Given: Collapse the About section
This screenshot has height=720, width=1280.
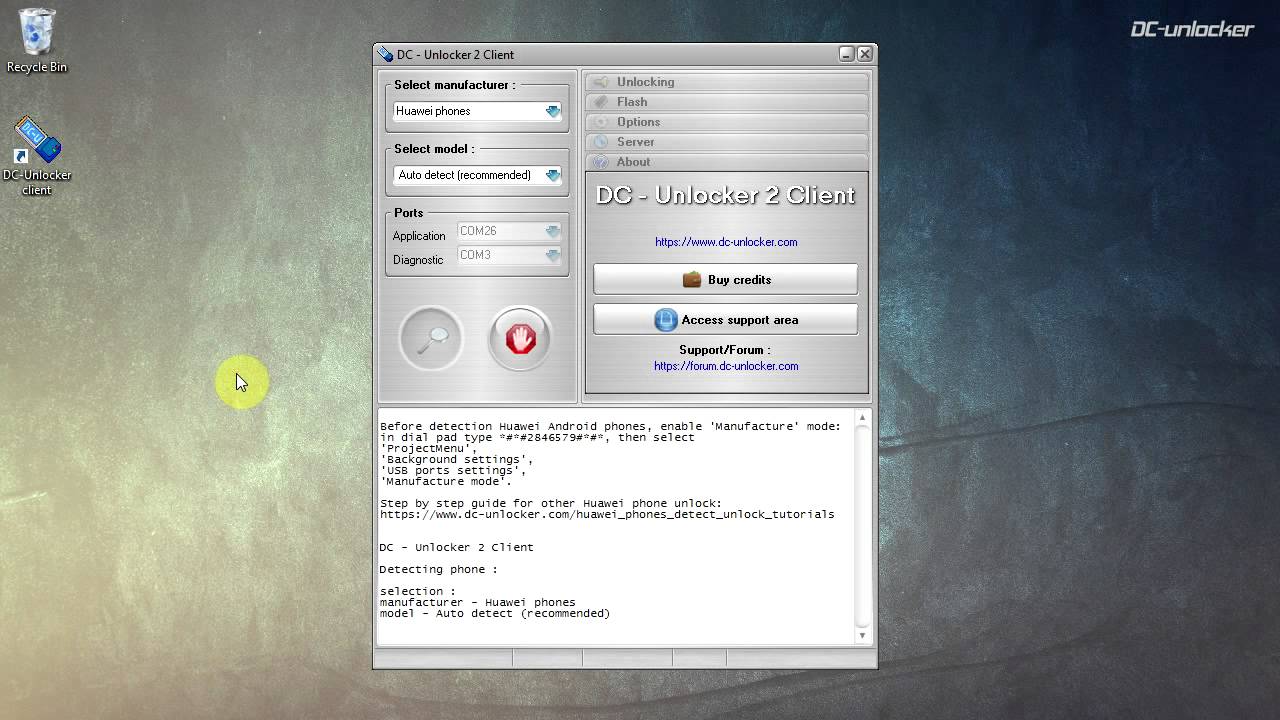Looking at the screenshot, I should pos(727,162).
